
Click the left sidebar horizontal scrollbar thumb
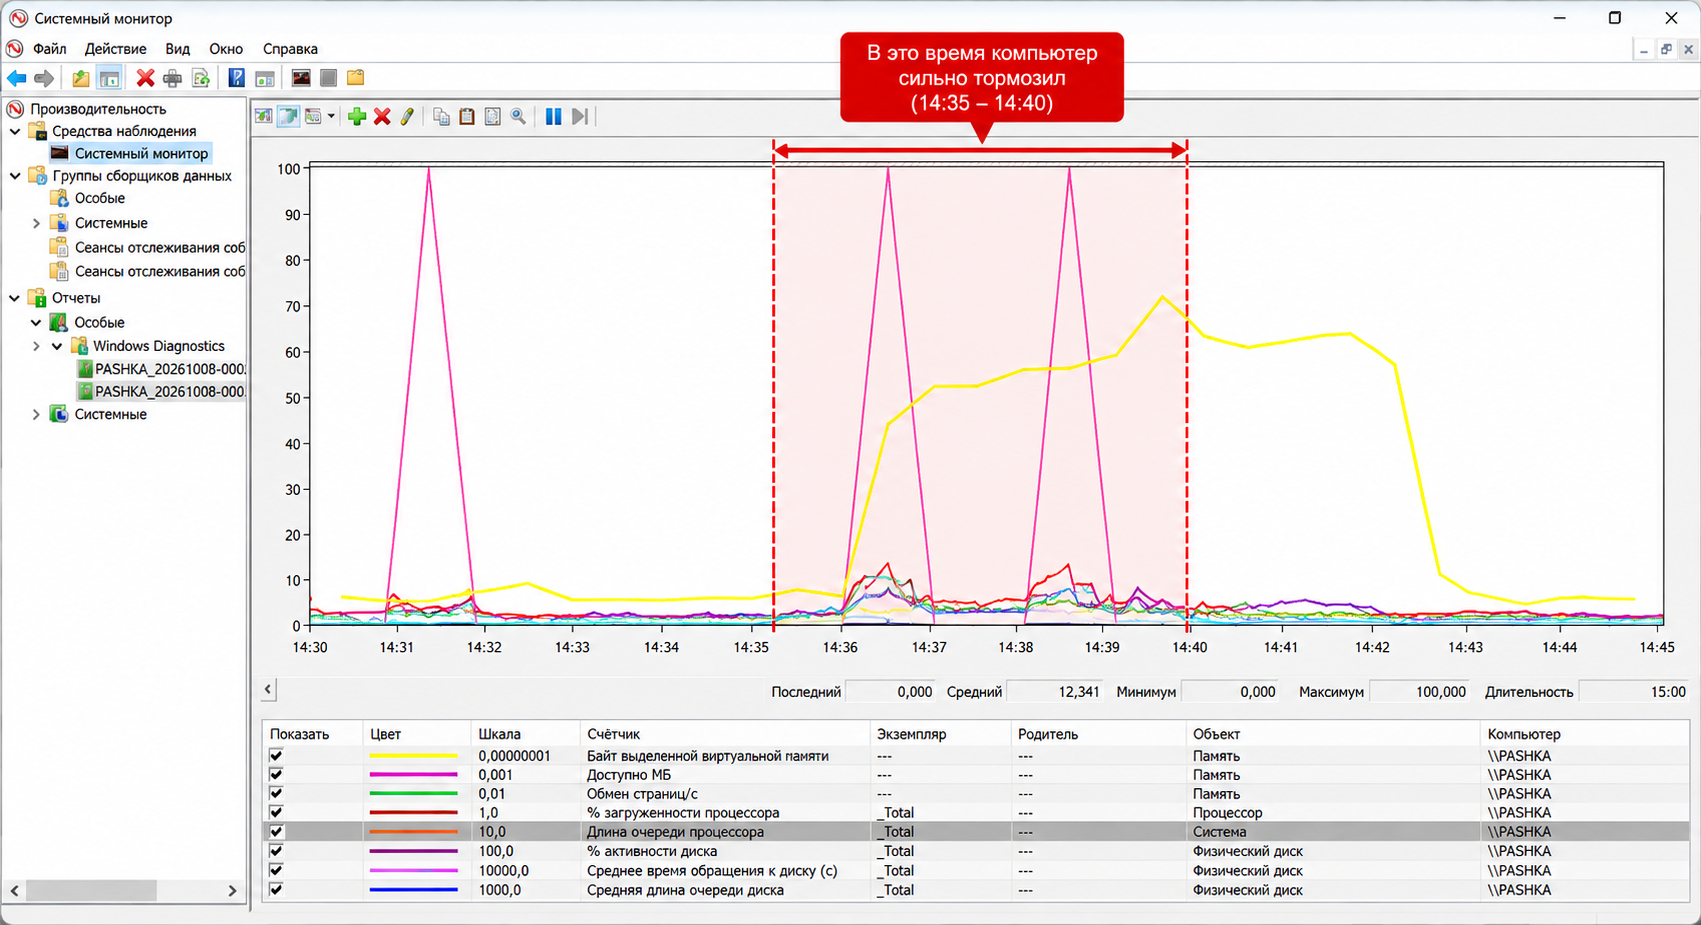pyautogui.click(x=91, y=890)
